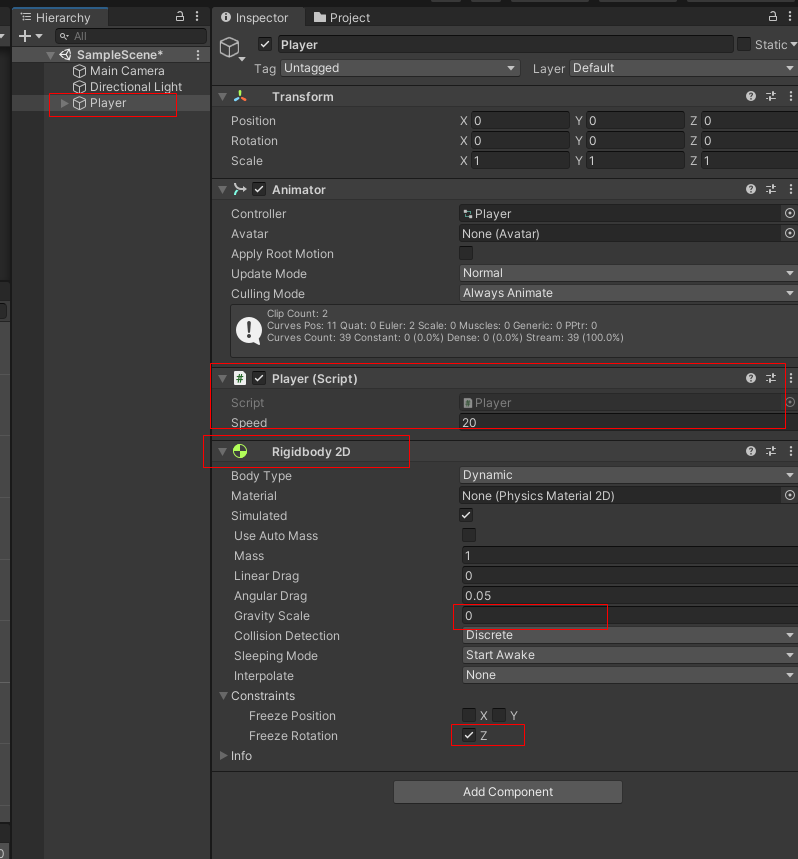Toggle the Static checkbox

tap(744, 44)
